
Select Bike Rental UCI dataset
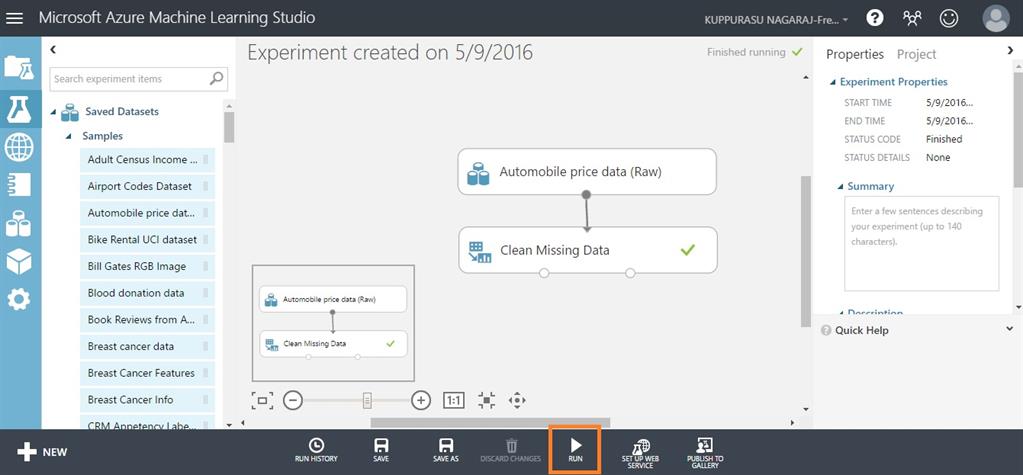coord(147,239)
